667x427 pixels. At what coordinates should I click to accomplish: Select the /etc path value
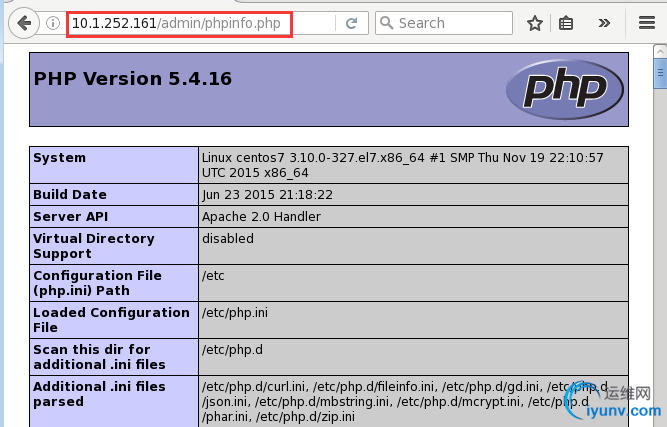tap(213, 276)
